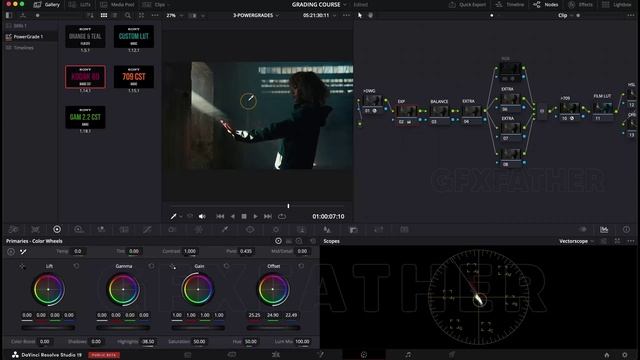Select the color picker tool below viewer
The image size is (640, 360).
[173, 216]
